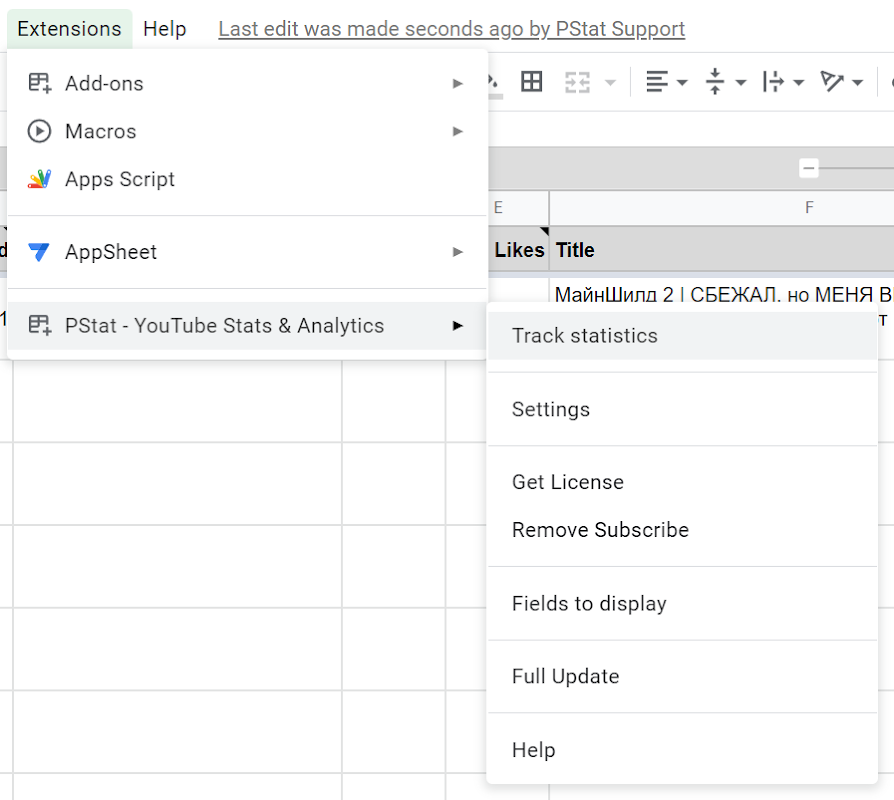Expand the AppSheet submenu arrow
The image size is (894, 800).
pos(457,251)
